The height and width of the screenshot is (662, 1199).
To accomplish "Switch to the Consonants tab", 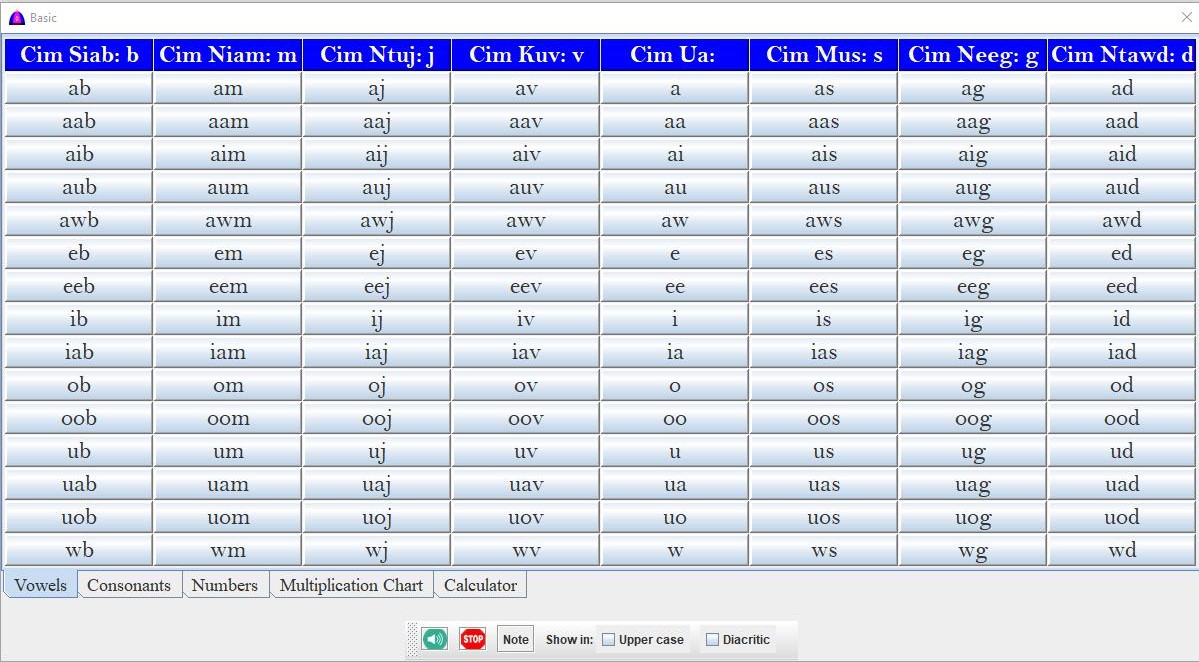I will (x=129, y=585).
